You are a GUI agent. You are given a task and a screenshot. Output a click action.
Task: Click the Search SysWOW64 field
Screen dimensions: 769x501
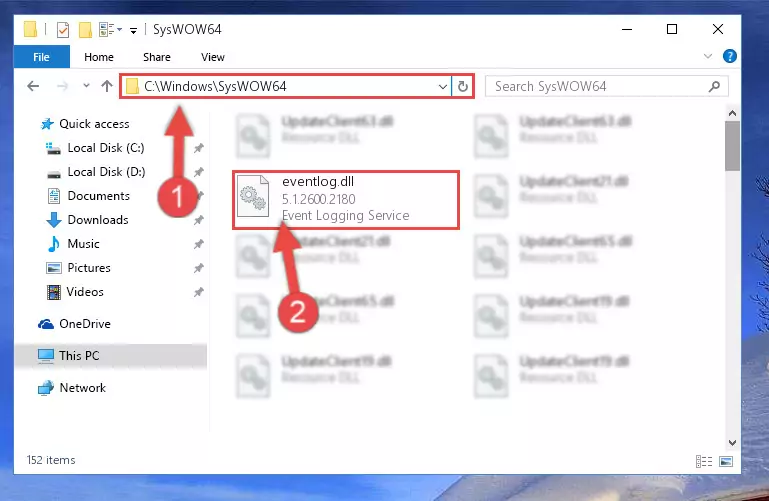tap(606, 87)
